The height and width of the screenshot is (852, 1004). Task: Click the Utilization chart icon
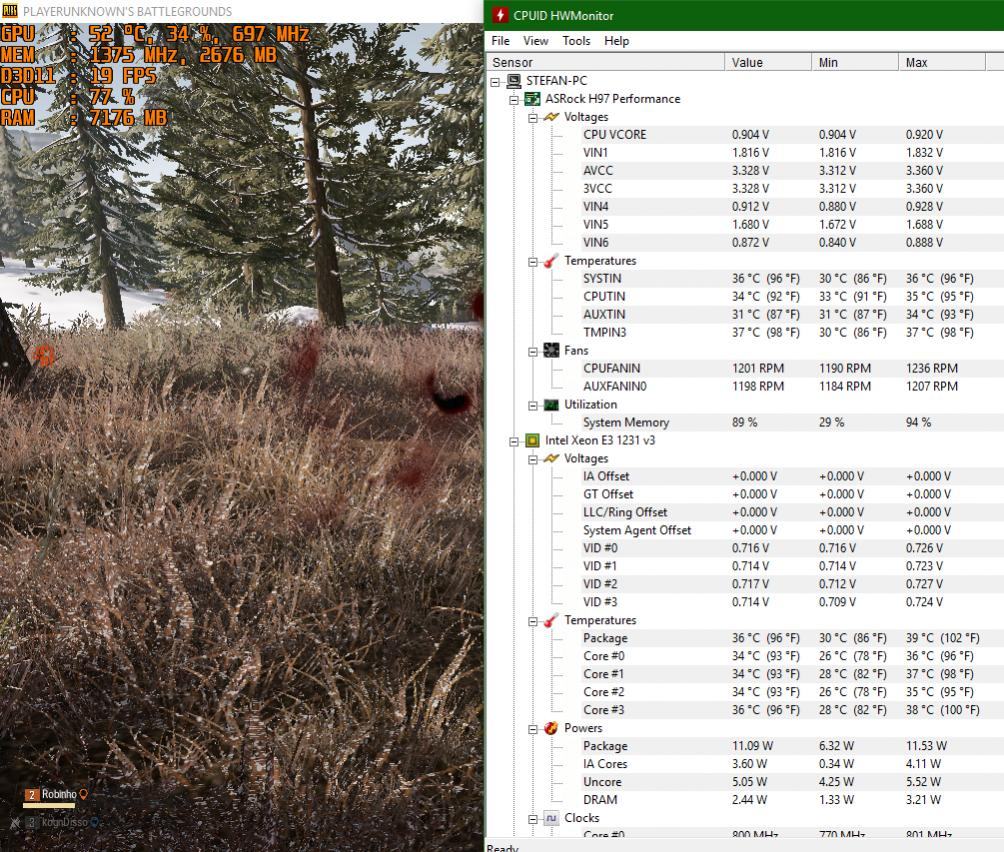point(551,405)
